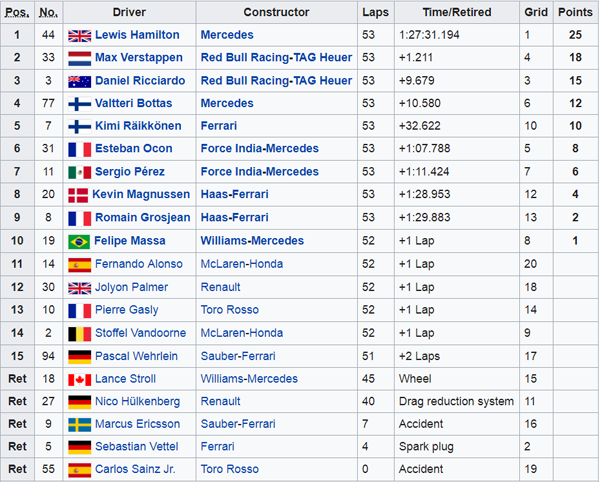
Task: Select the 'Drag reduction system' retirement cell
Action: coord(457,401)
